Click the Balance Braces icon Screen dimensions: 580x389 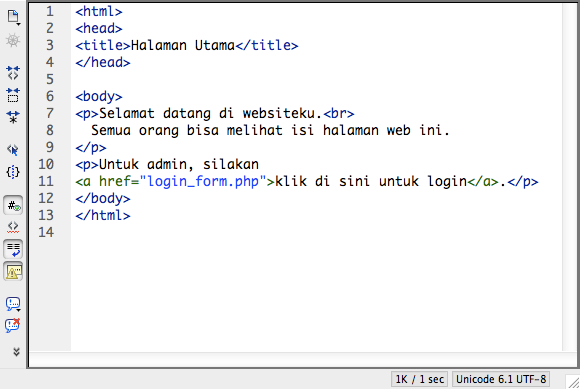pos(13,172)
